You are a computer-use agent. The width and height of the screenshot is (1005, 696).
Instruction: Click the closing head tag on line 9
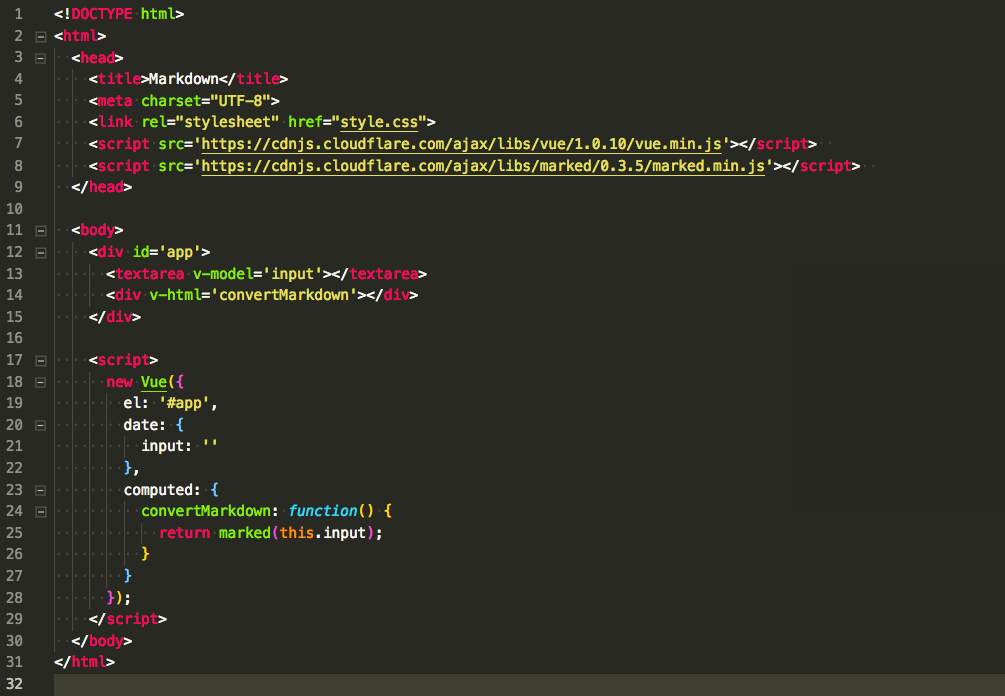click(x=102, y=186)
